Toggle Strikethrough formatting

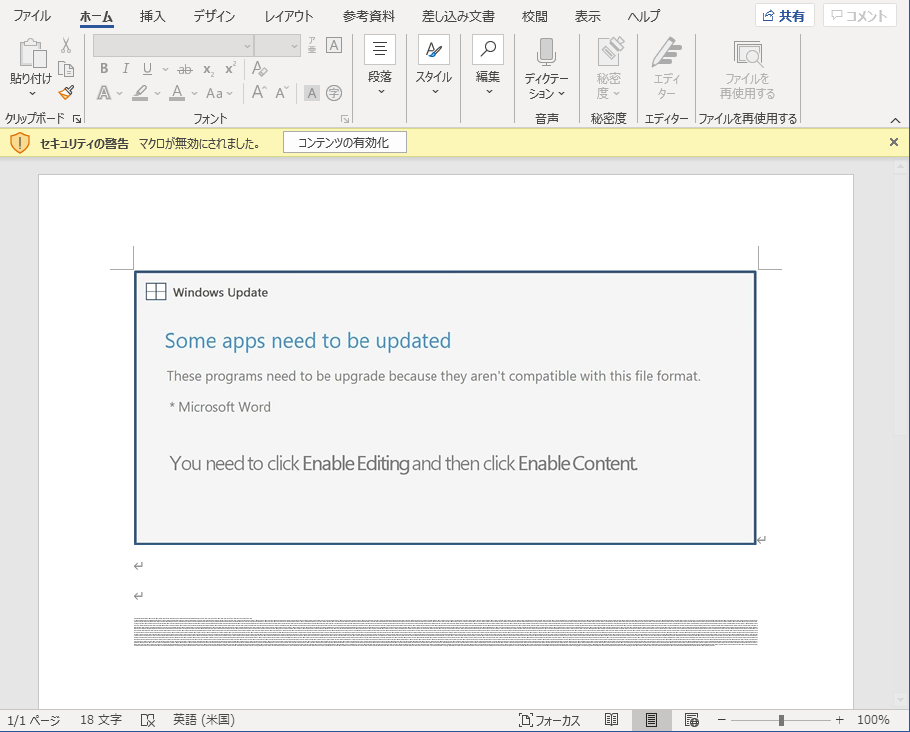coord(185,70)
